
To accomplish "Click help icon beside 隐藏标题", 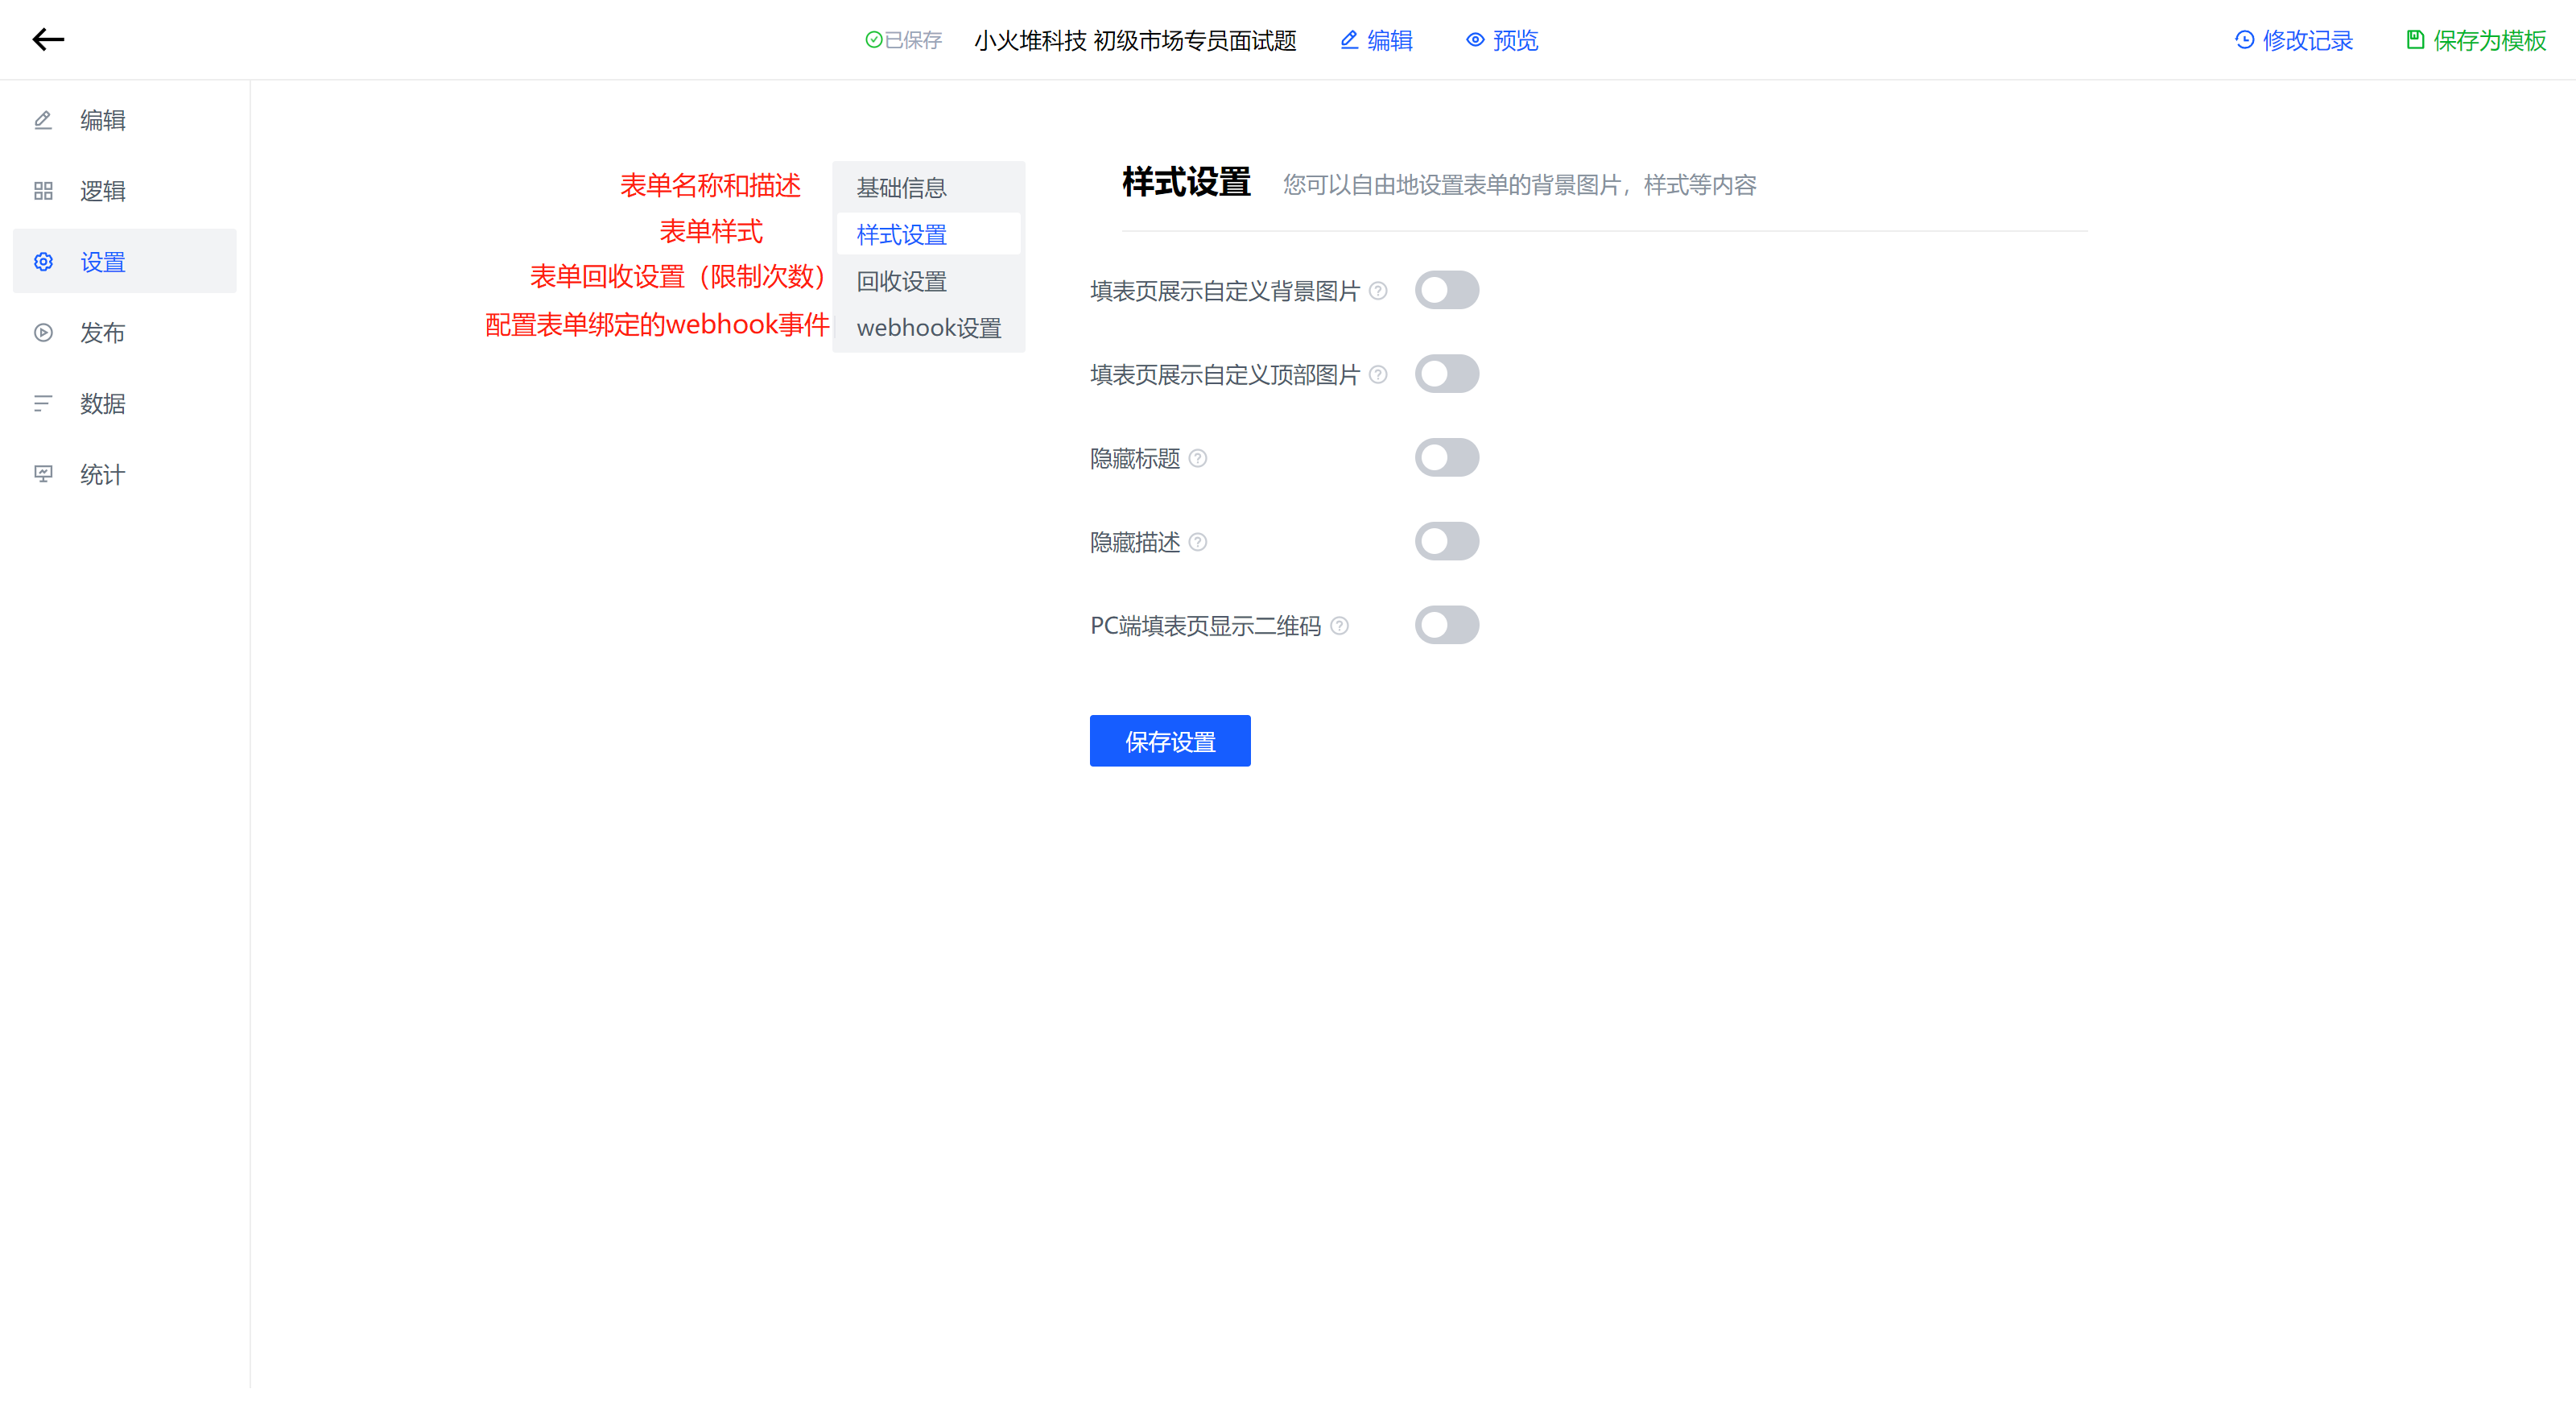I will (1197, 458).
